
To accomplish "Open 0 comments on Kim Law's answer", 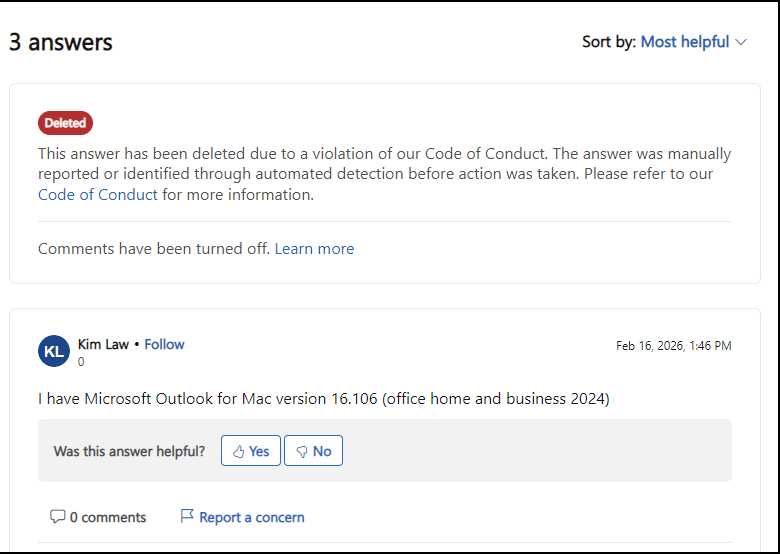I will coord(98,517).
